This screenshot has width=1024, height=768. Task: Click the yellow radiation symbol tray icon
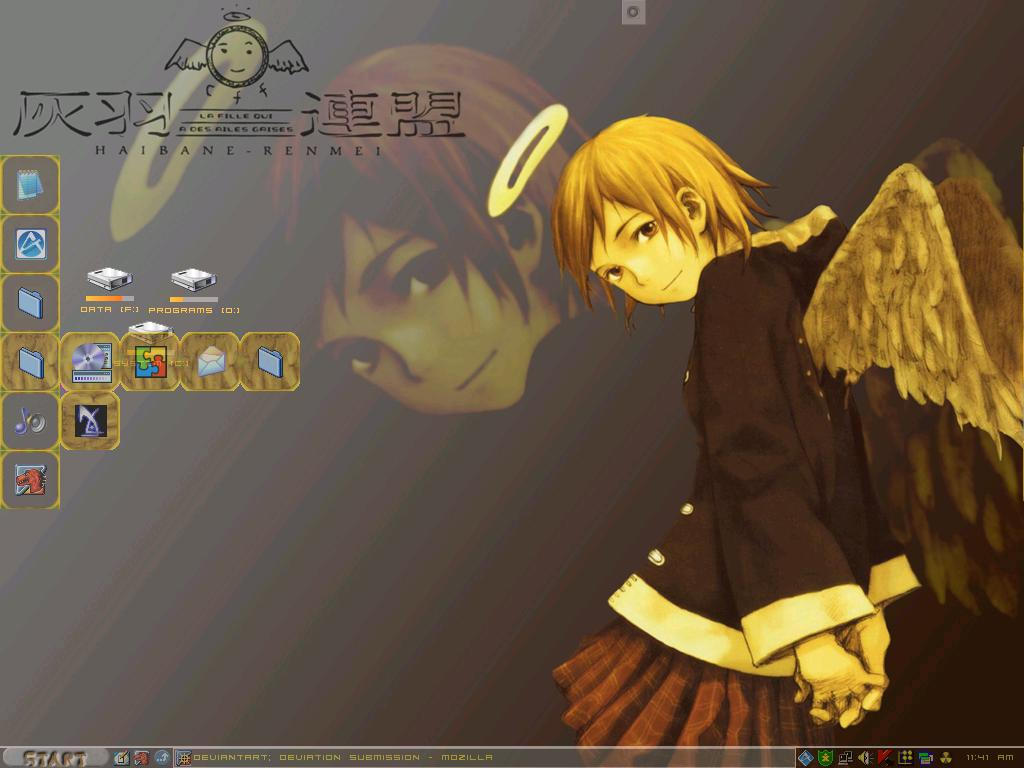[946, 758]
